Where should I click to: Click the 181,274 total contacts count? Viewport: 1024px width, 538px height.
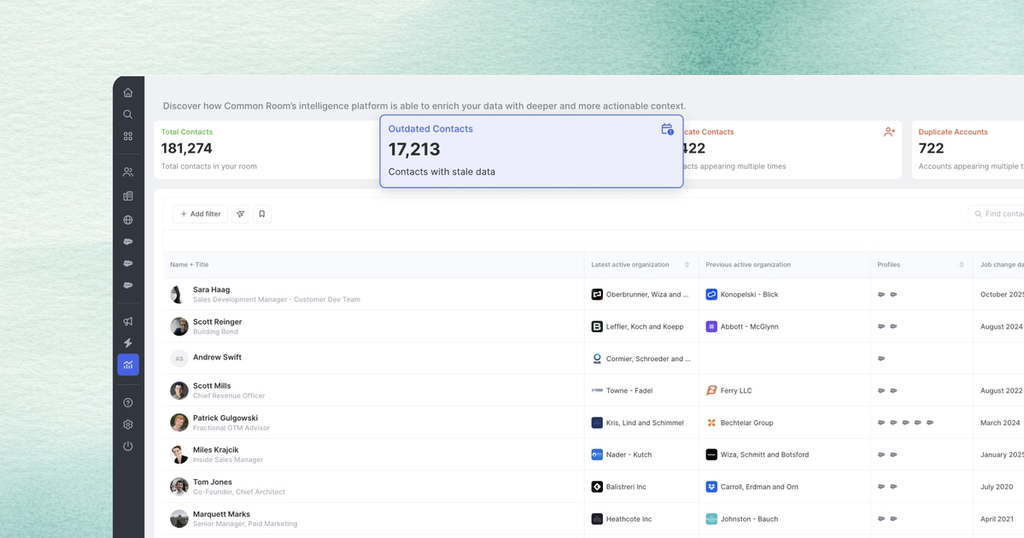[x=187, y=149]
